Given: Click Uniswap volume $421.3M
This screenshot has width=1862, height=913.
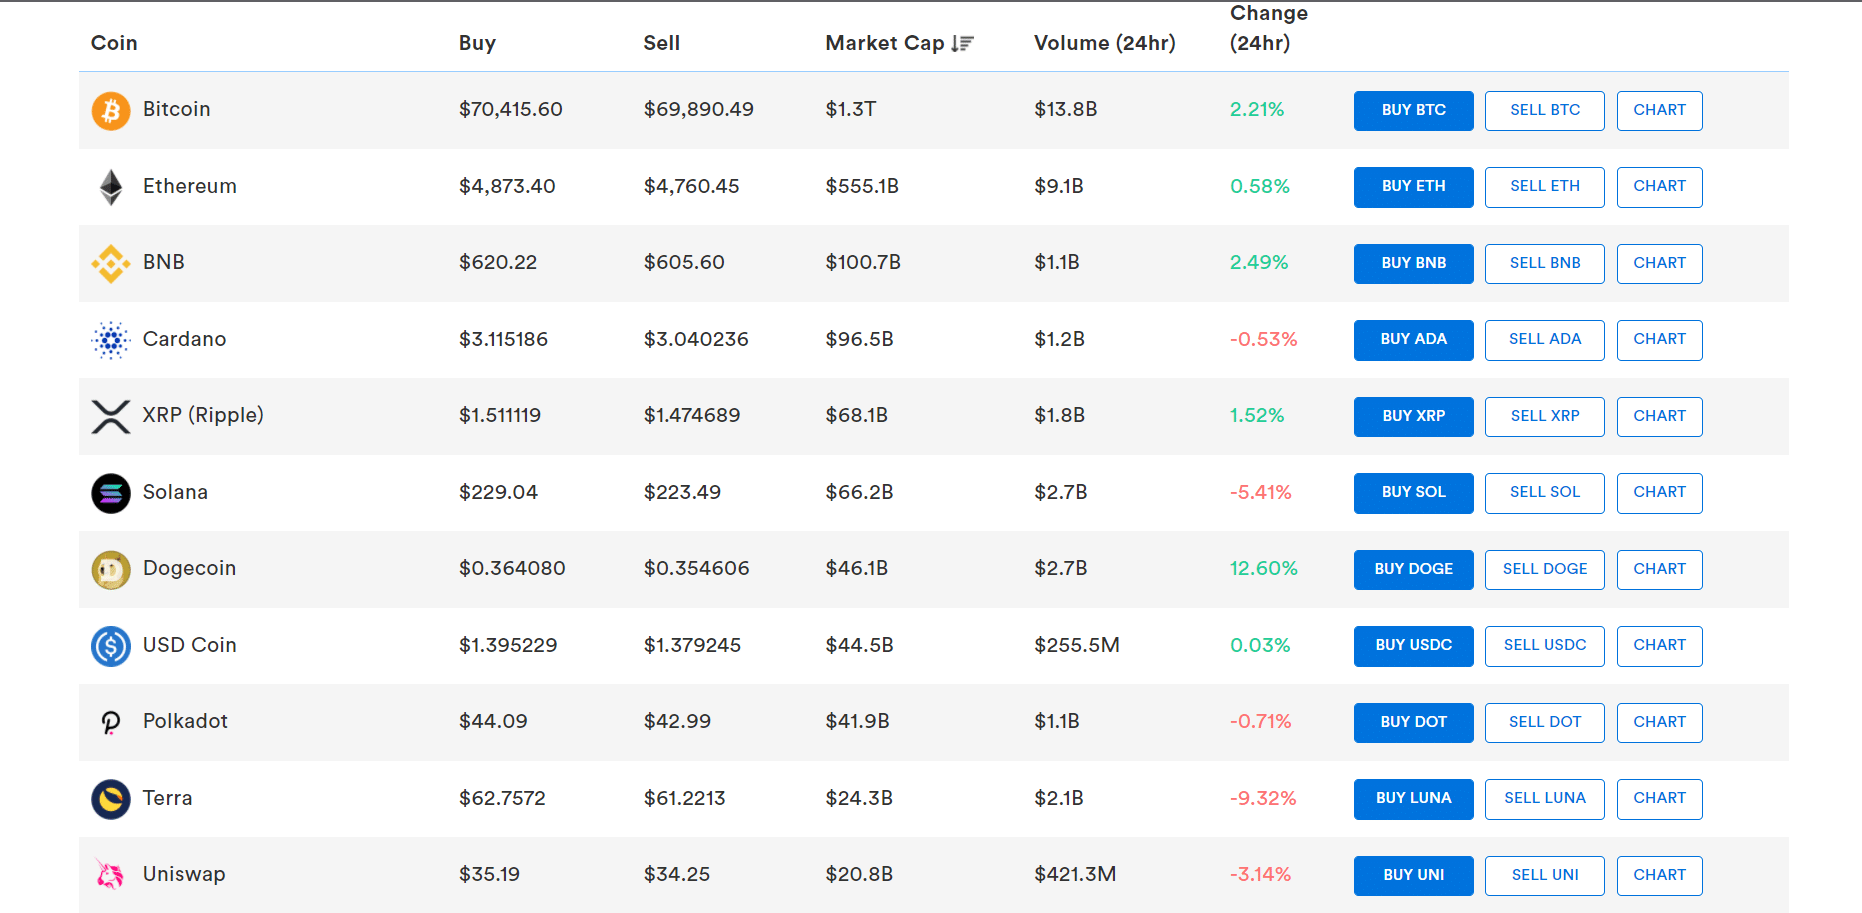Looking at the screenshot, I should [1075, 874].
